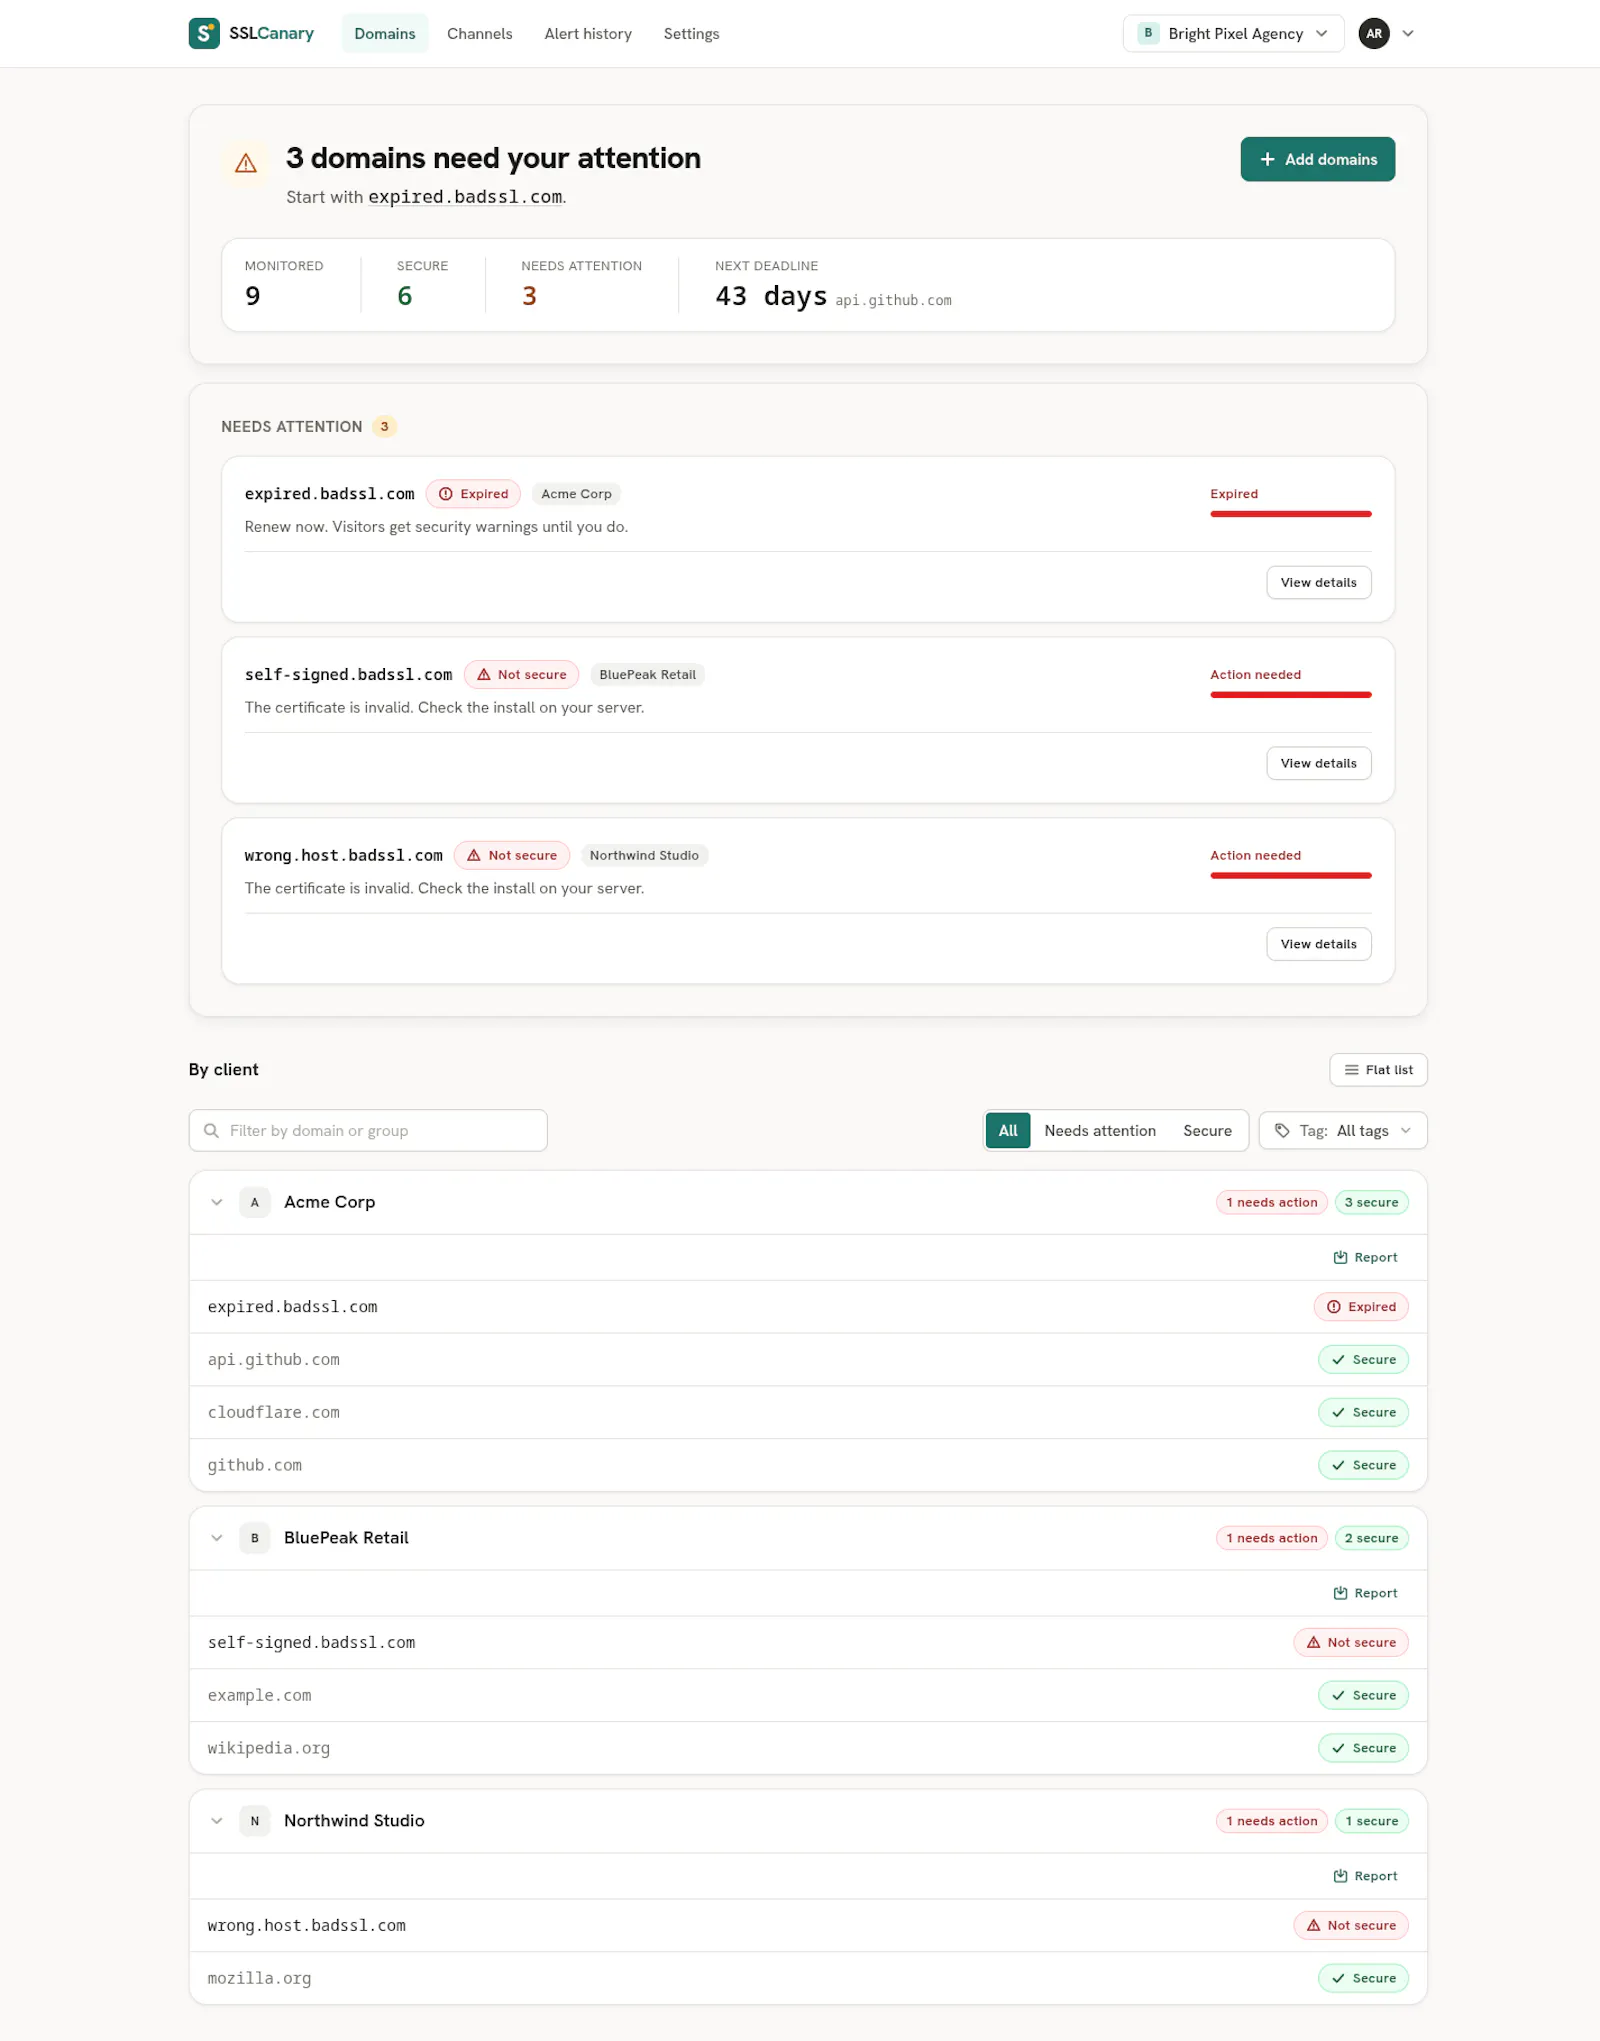
Task: Click the Not secure badge on the self-signed.badssl.com card
Action: (521, 675)
